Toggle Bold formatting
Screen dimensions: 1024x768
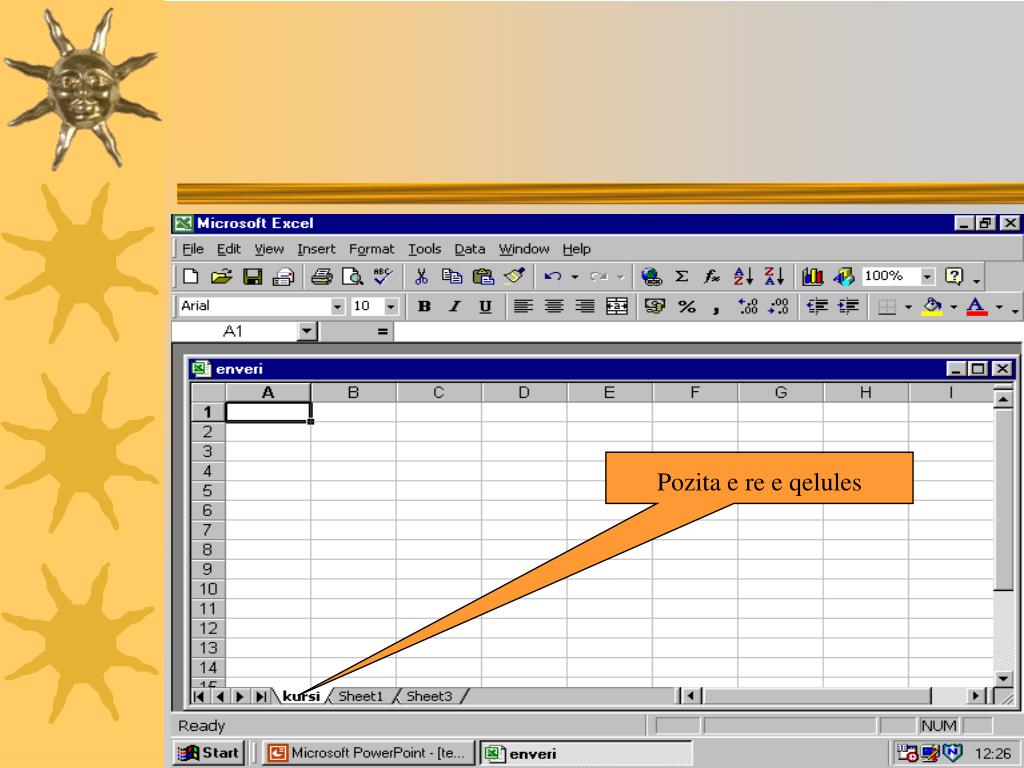click(x=424, y=306)
